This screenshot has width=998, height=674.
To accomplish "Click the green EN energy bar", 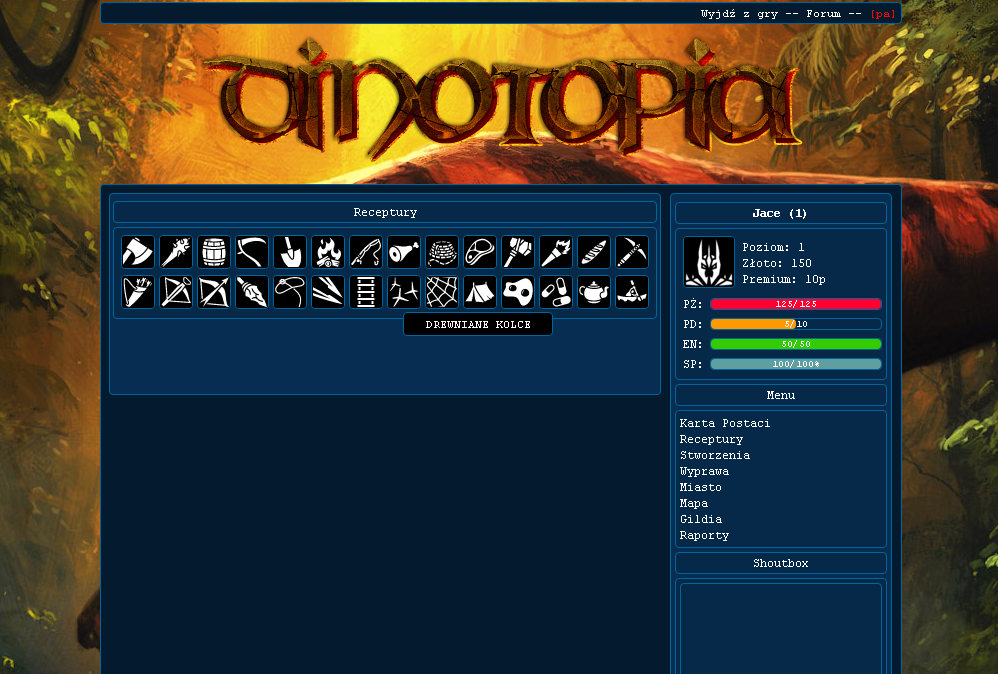I will click(x=796, y=344).
